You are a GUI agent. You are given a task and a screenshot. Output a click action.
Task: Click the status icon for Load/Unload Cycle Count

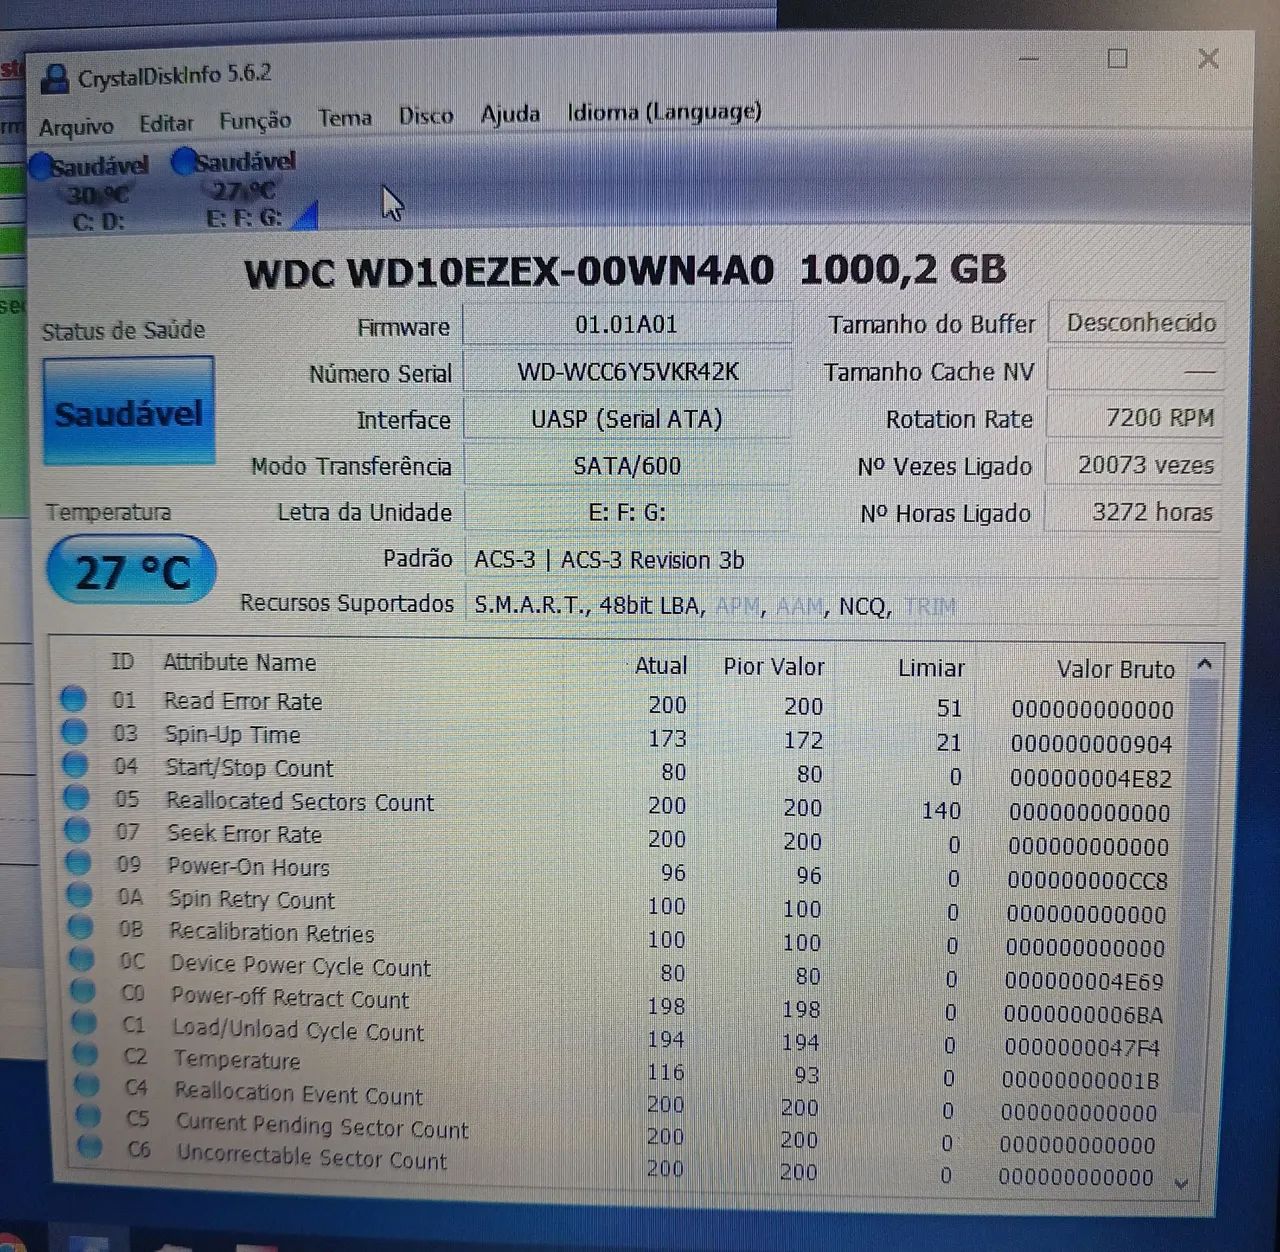click(85, 1023)
